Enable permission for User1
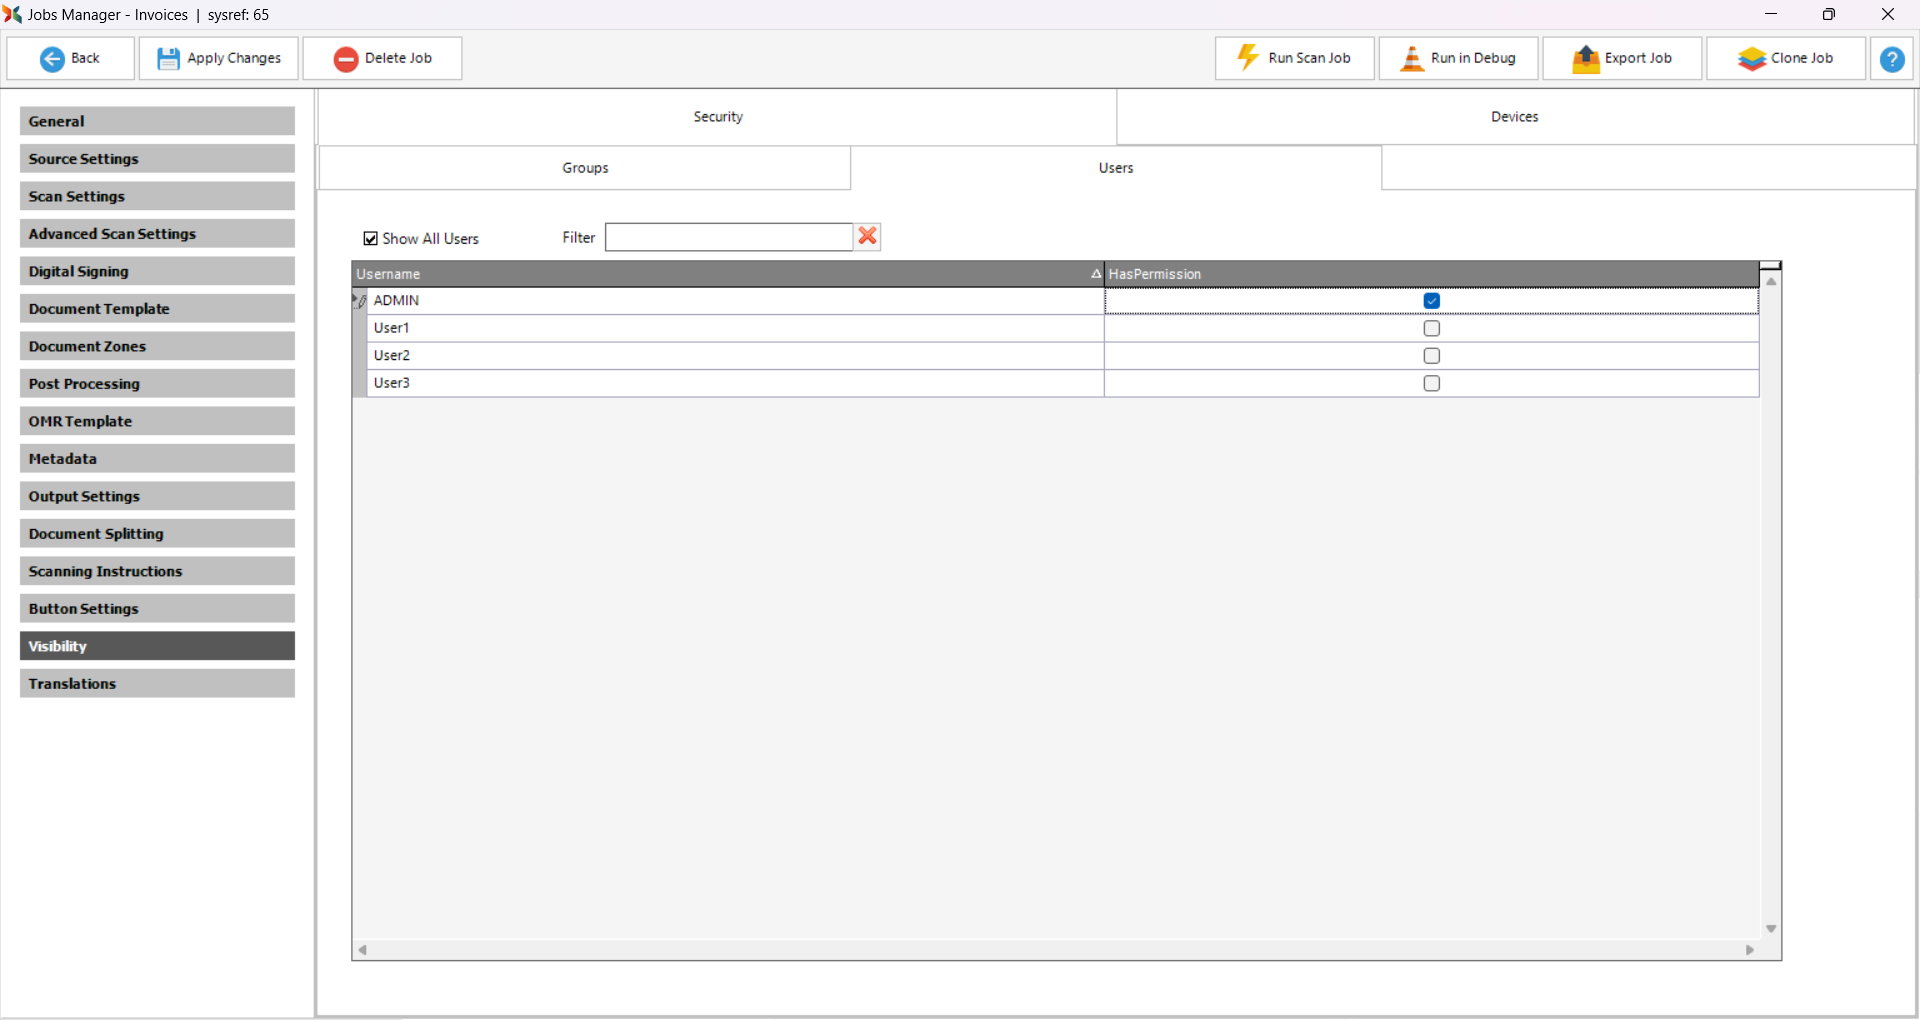Image resolution: width=1920 pixels, height=1020 pixels. click(1431, 329)
